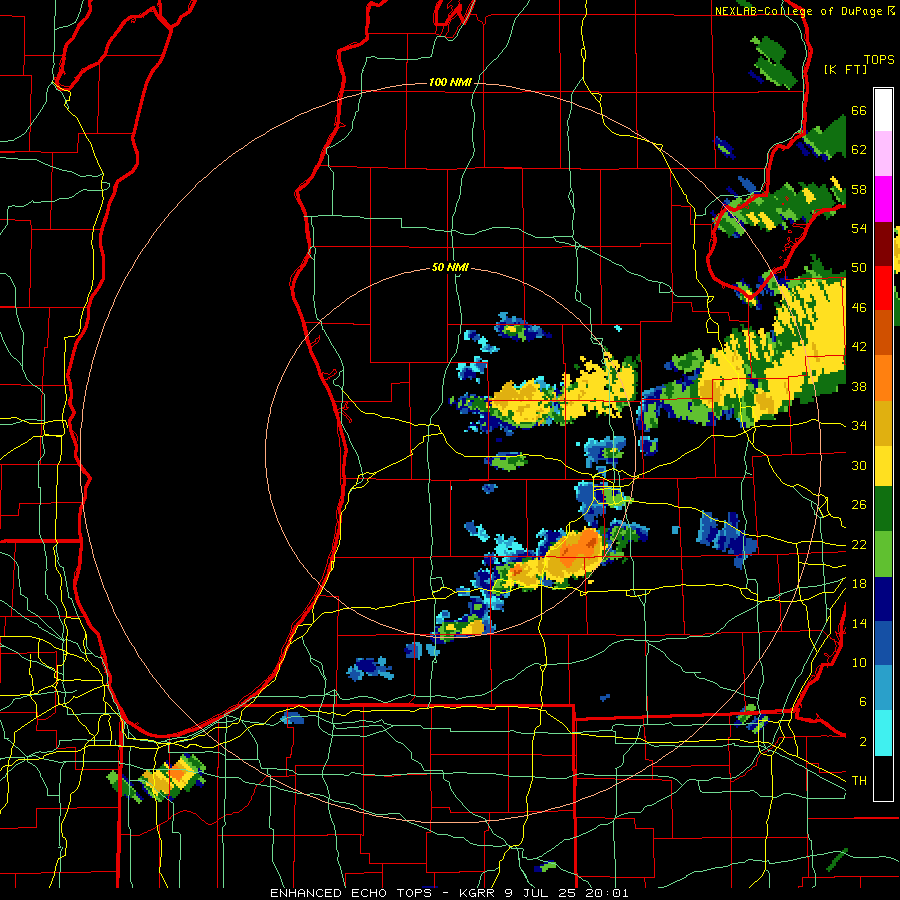
Task: Select legend value 6
Action: coord(863,702)
